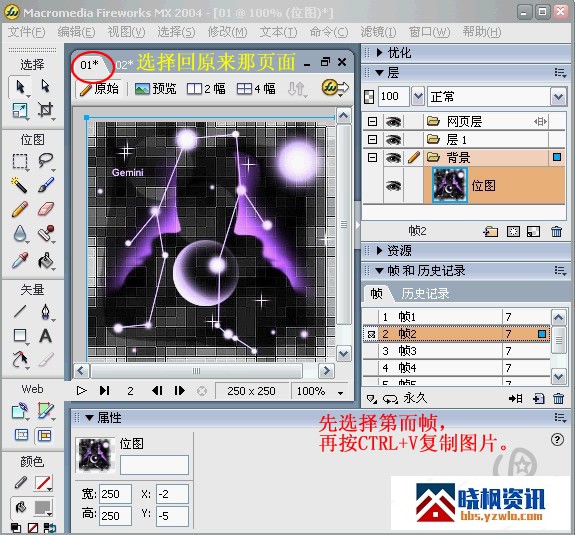The height and width of the screenshot is (535, 575).
Task: Select the Blur tool
Action: pos(20,234)
